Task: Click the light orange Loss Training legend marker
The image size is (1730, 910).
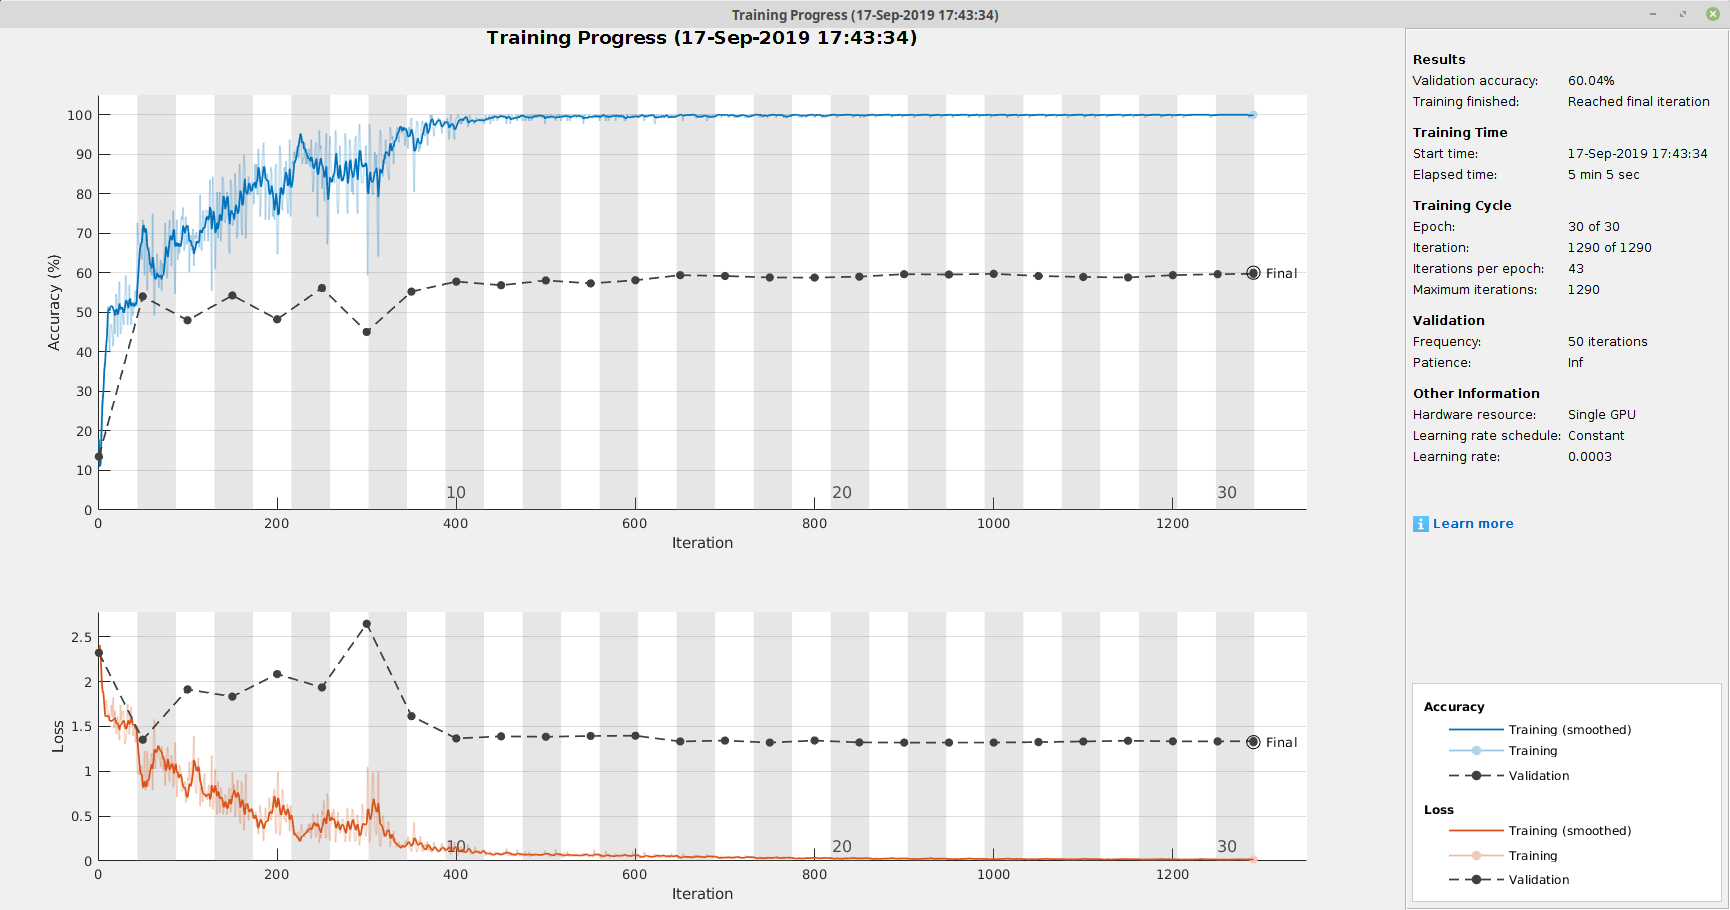Action: [1476, 856]
